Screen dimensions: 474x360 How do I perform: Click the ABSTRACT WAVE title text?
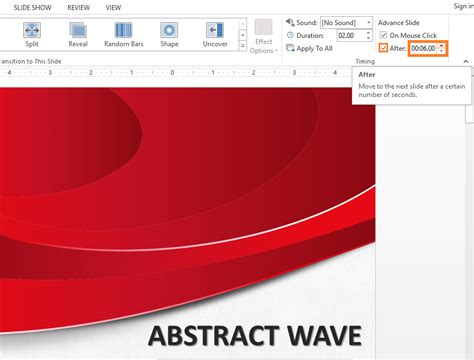(255, 335)
